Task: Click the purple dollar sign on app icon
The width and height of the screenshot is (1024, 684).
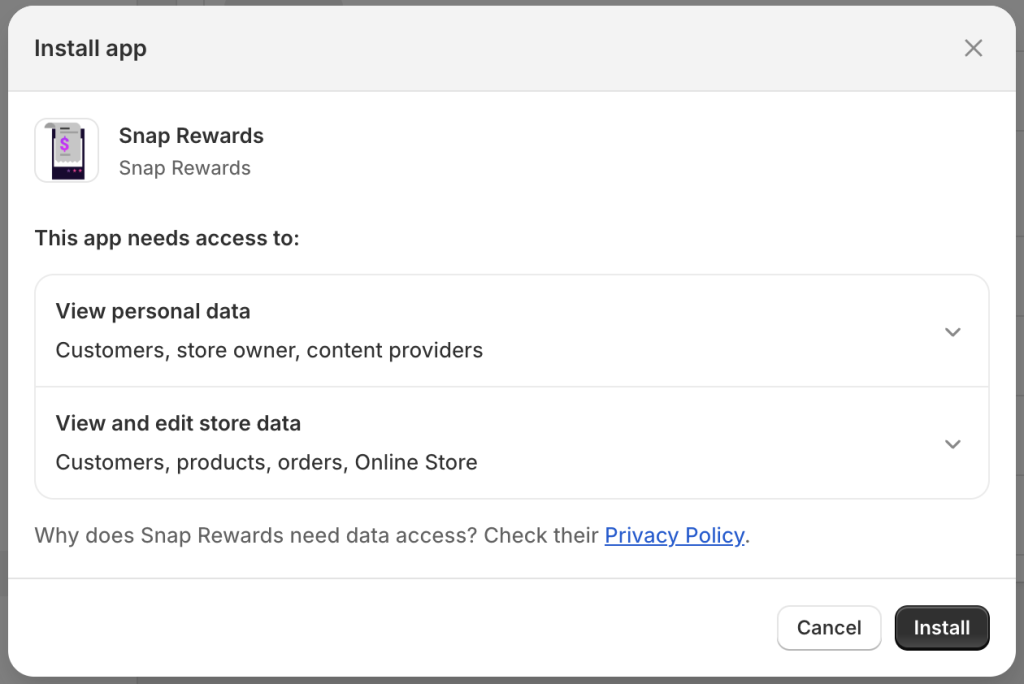Action: tap(65, 144)
